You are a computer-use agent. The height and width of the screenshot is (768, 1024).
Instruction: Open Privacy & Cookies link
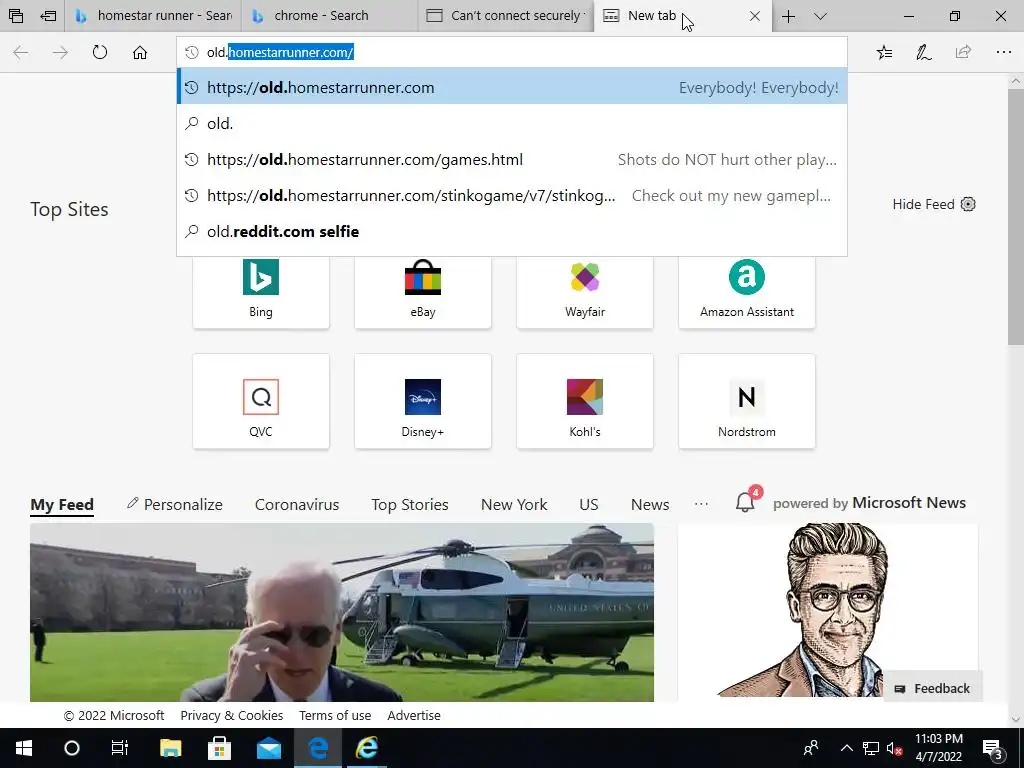(232, 716)
